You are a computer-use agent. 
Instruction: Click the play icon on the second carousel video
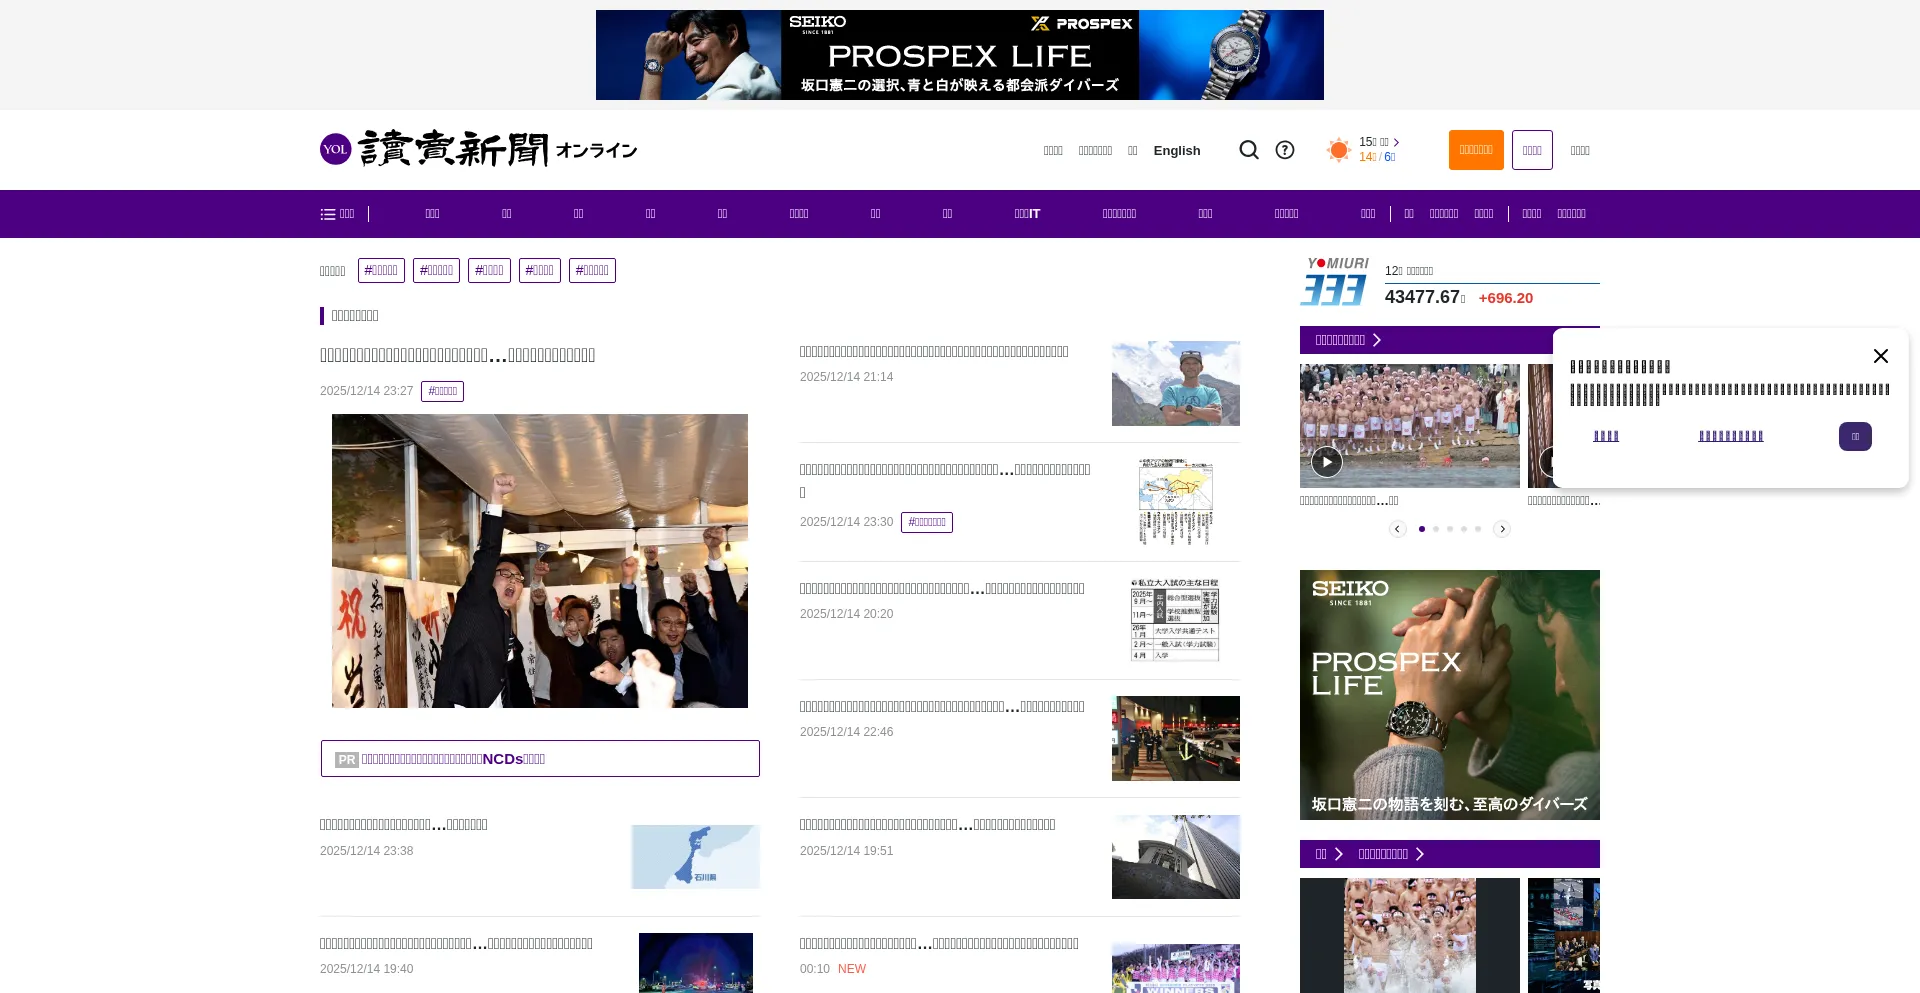[1551, 462]
